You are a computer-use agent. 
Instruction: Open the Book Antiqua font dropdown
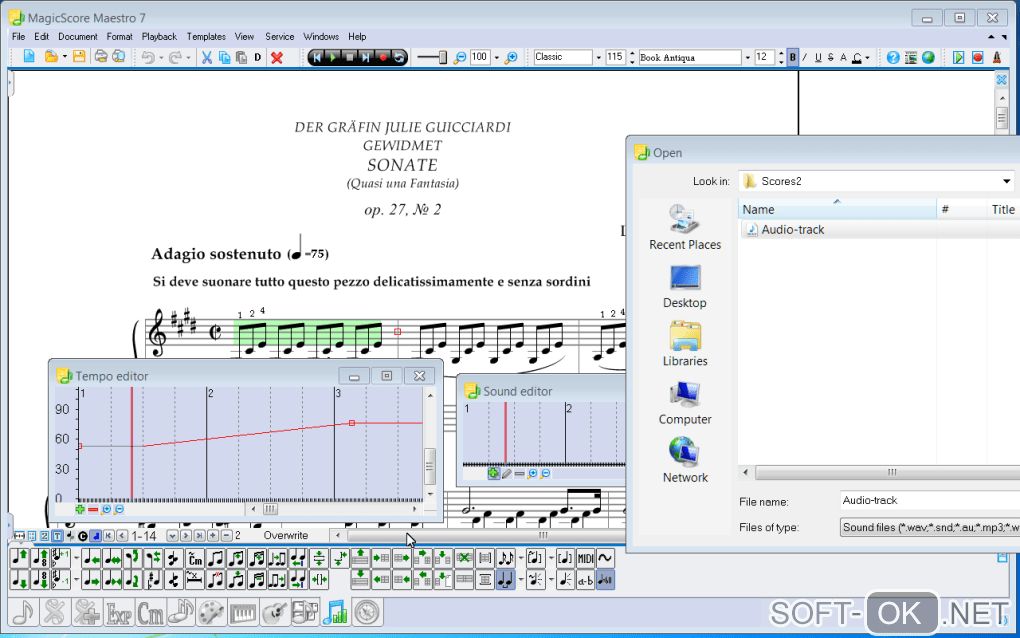tap(746, 57)
